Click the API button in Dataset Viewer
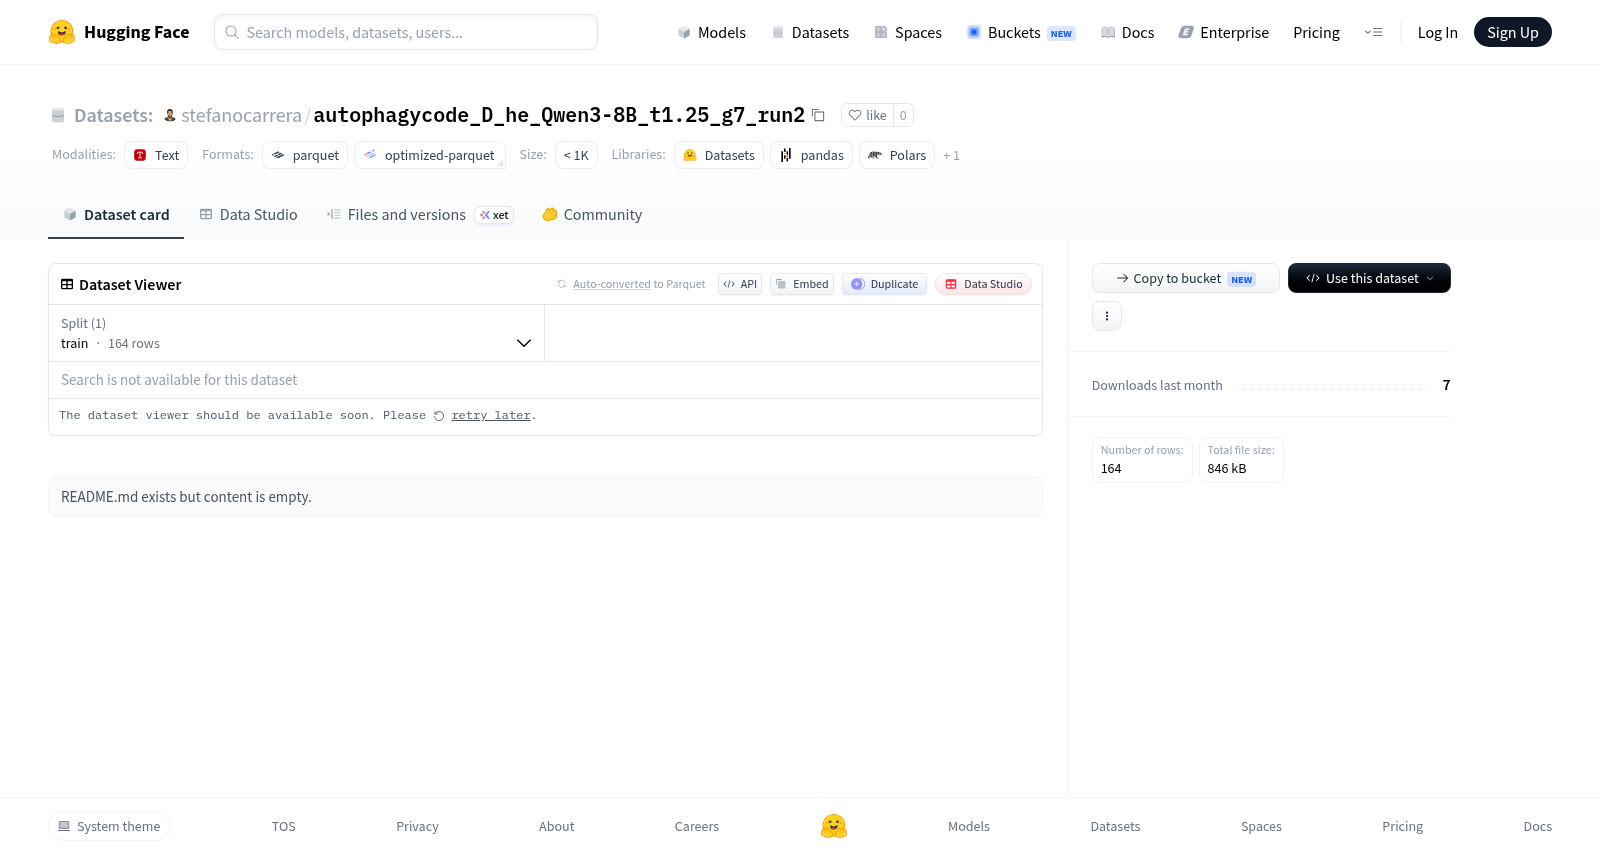 (740, 284)
